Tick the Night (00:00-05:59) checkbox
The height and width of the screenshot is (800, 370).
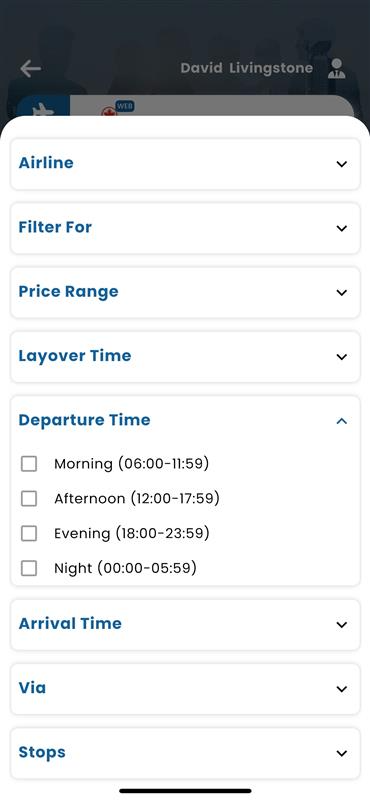[x=29, y=568]
